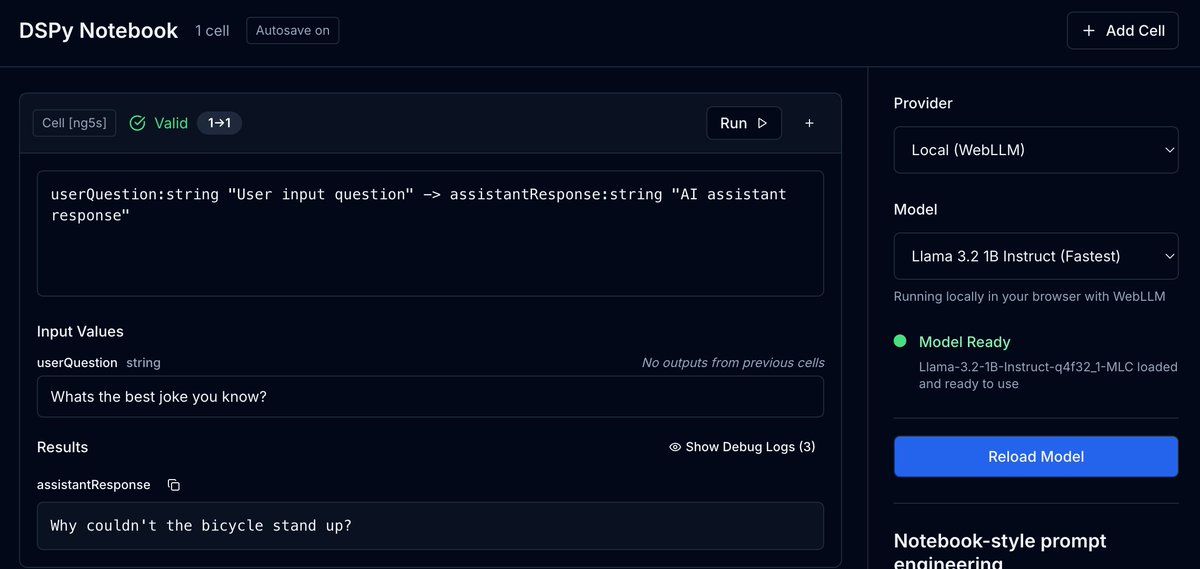Copy the assistantResponse with copy icon
The width and height of the screenshot is (1200, 569).
174,485
